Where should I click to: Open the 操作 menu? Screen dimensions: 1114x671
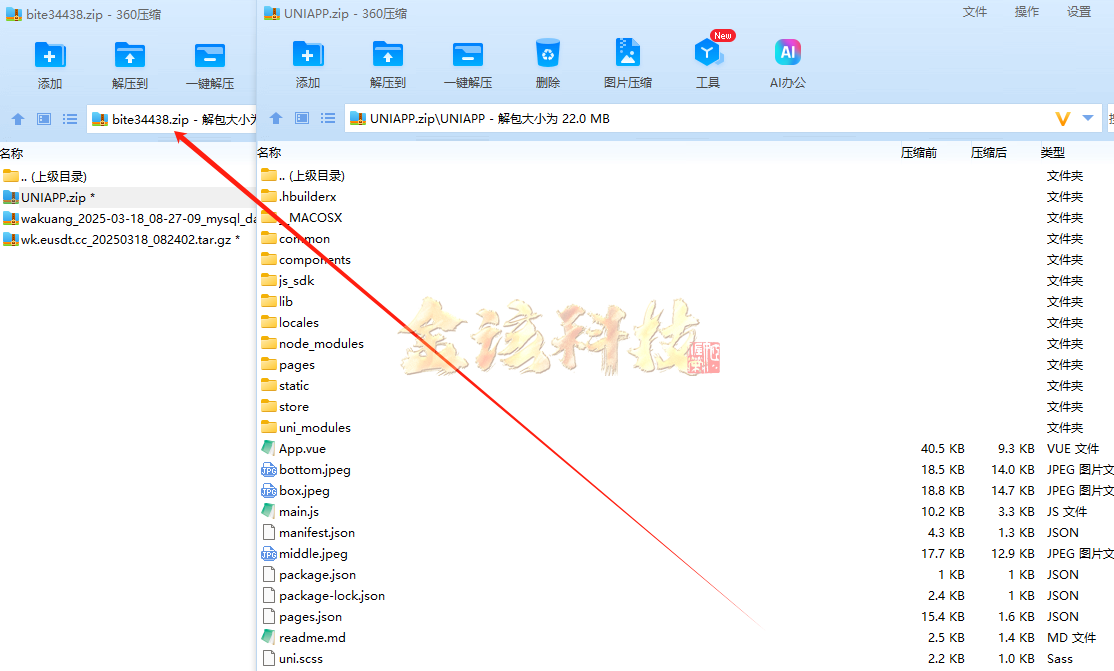tap(1026, 12)
